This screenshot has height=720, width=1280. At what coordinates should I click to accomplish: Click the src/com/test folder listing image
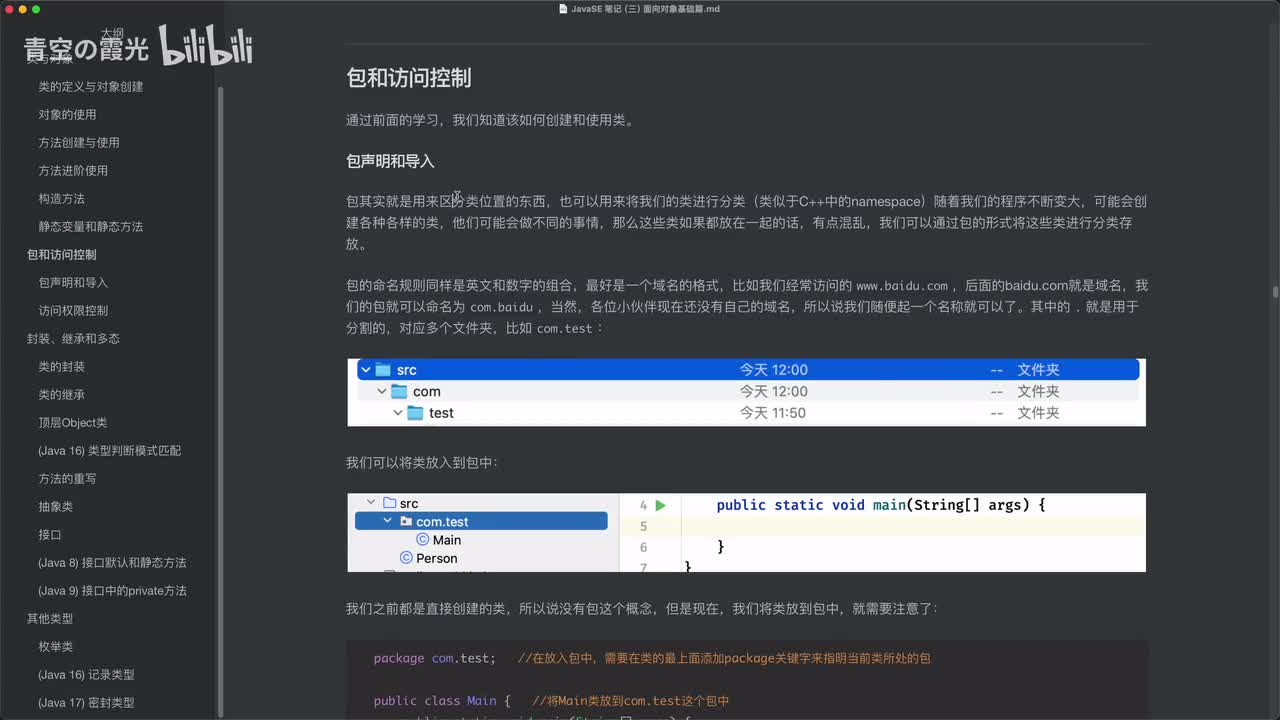[x=746, y=392]
